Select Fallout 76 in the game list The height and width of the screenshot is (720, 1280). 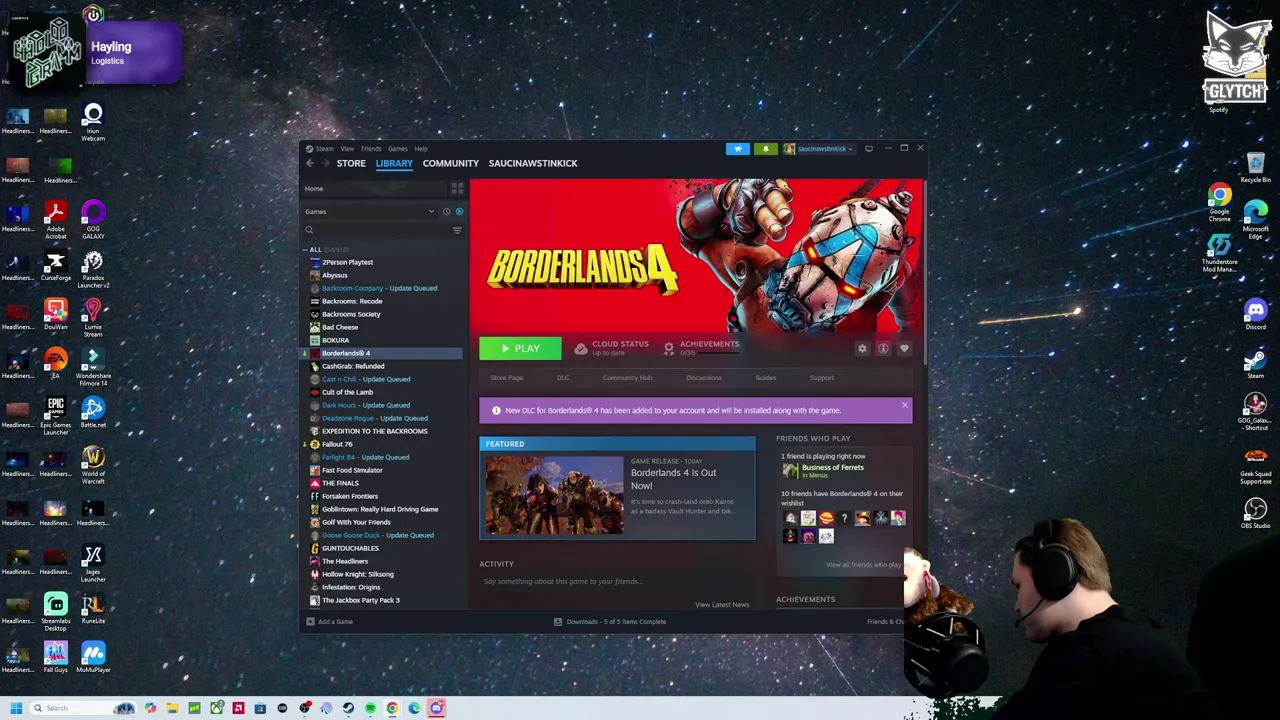[336, 444]
